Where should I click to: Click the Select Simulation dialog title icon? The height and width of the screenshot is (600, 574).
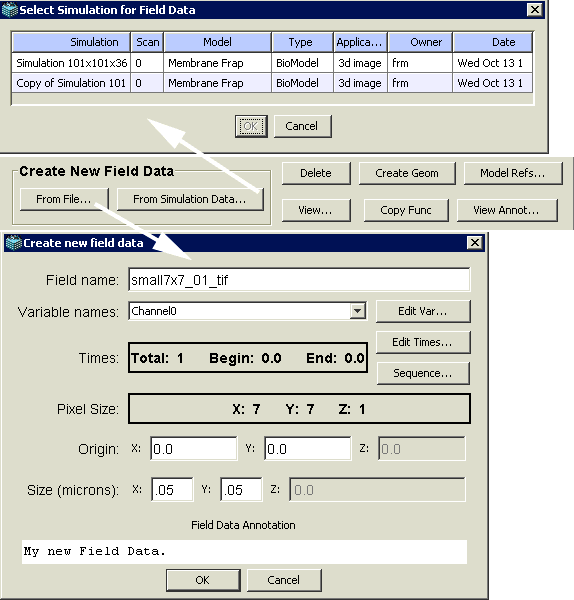(9, 10)
